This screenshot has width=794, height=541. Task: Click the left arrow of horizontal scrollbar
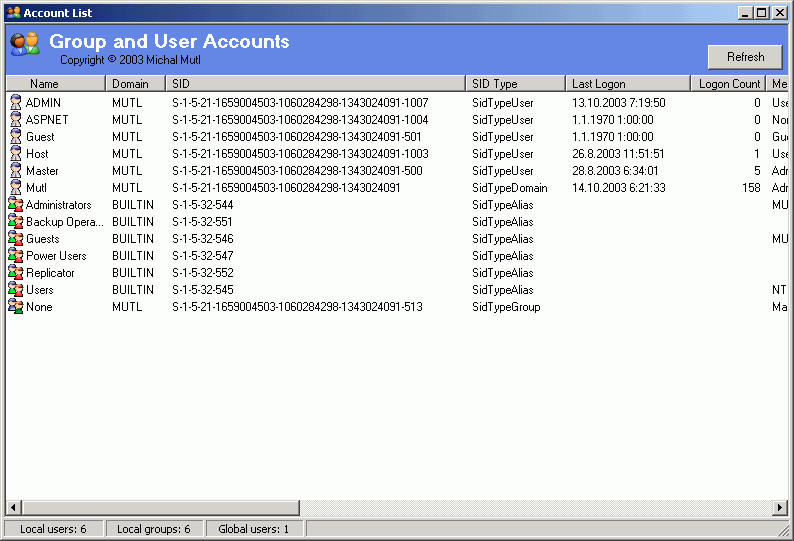pyautogui.click(x=14, y=508)
